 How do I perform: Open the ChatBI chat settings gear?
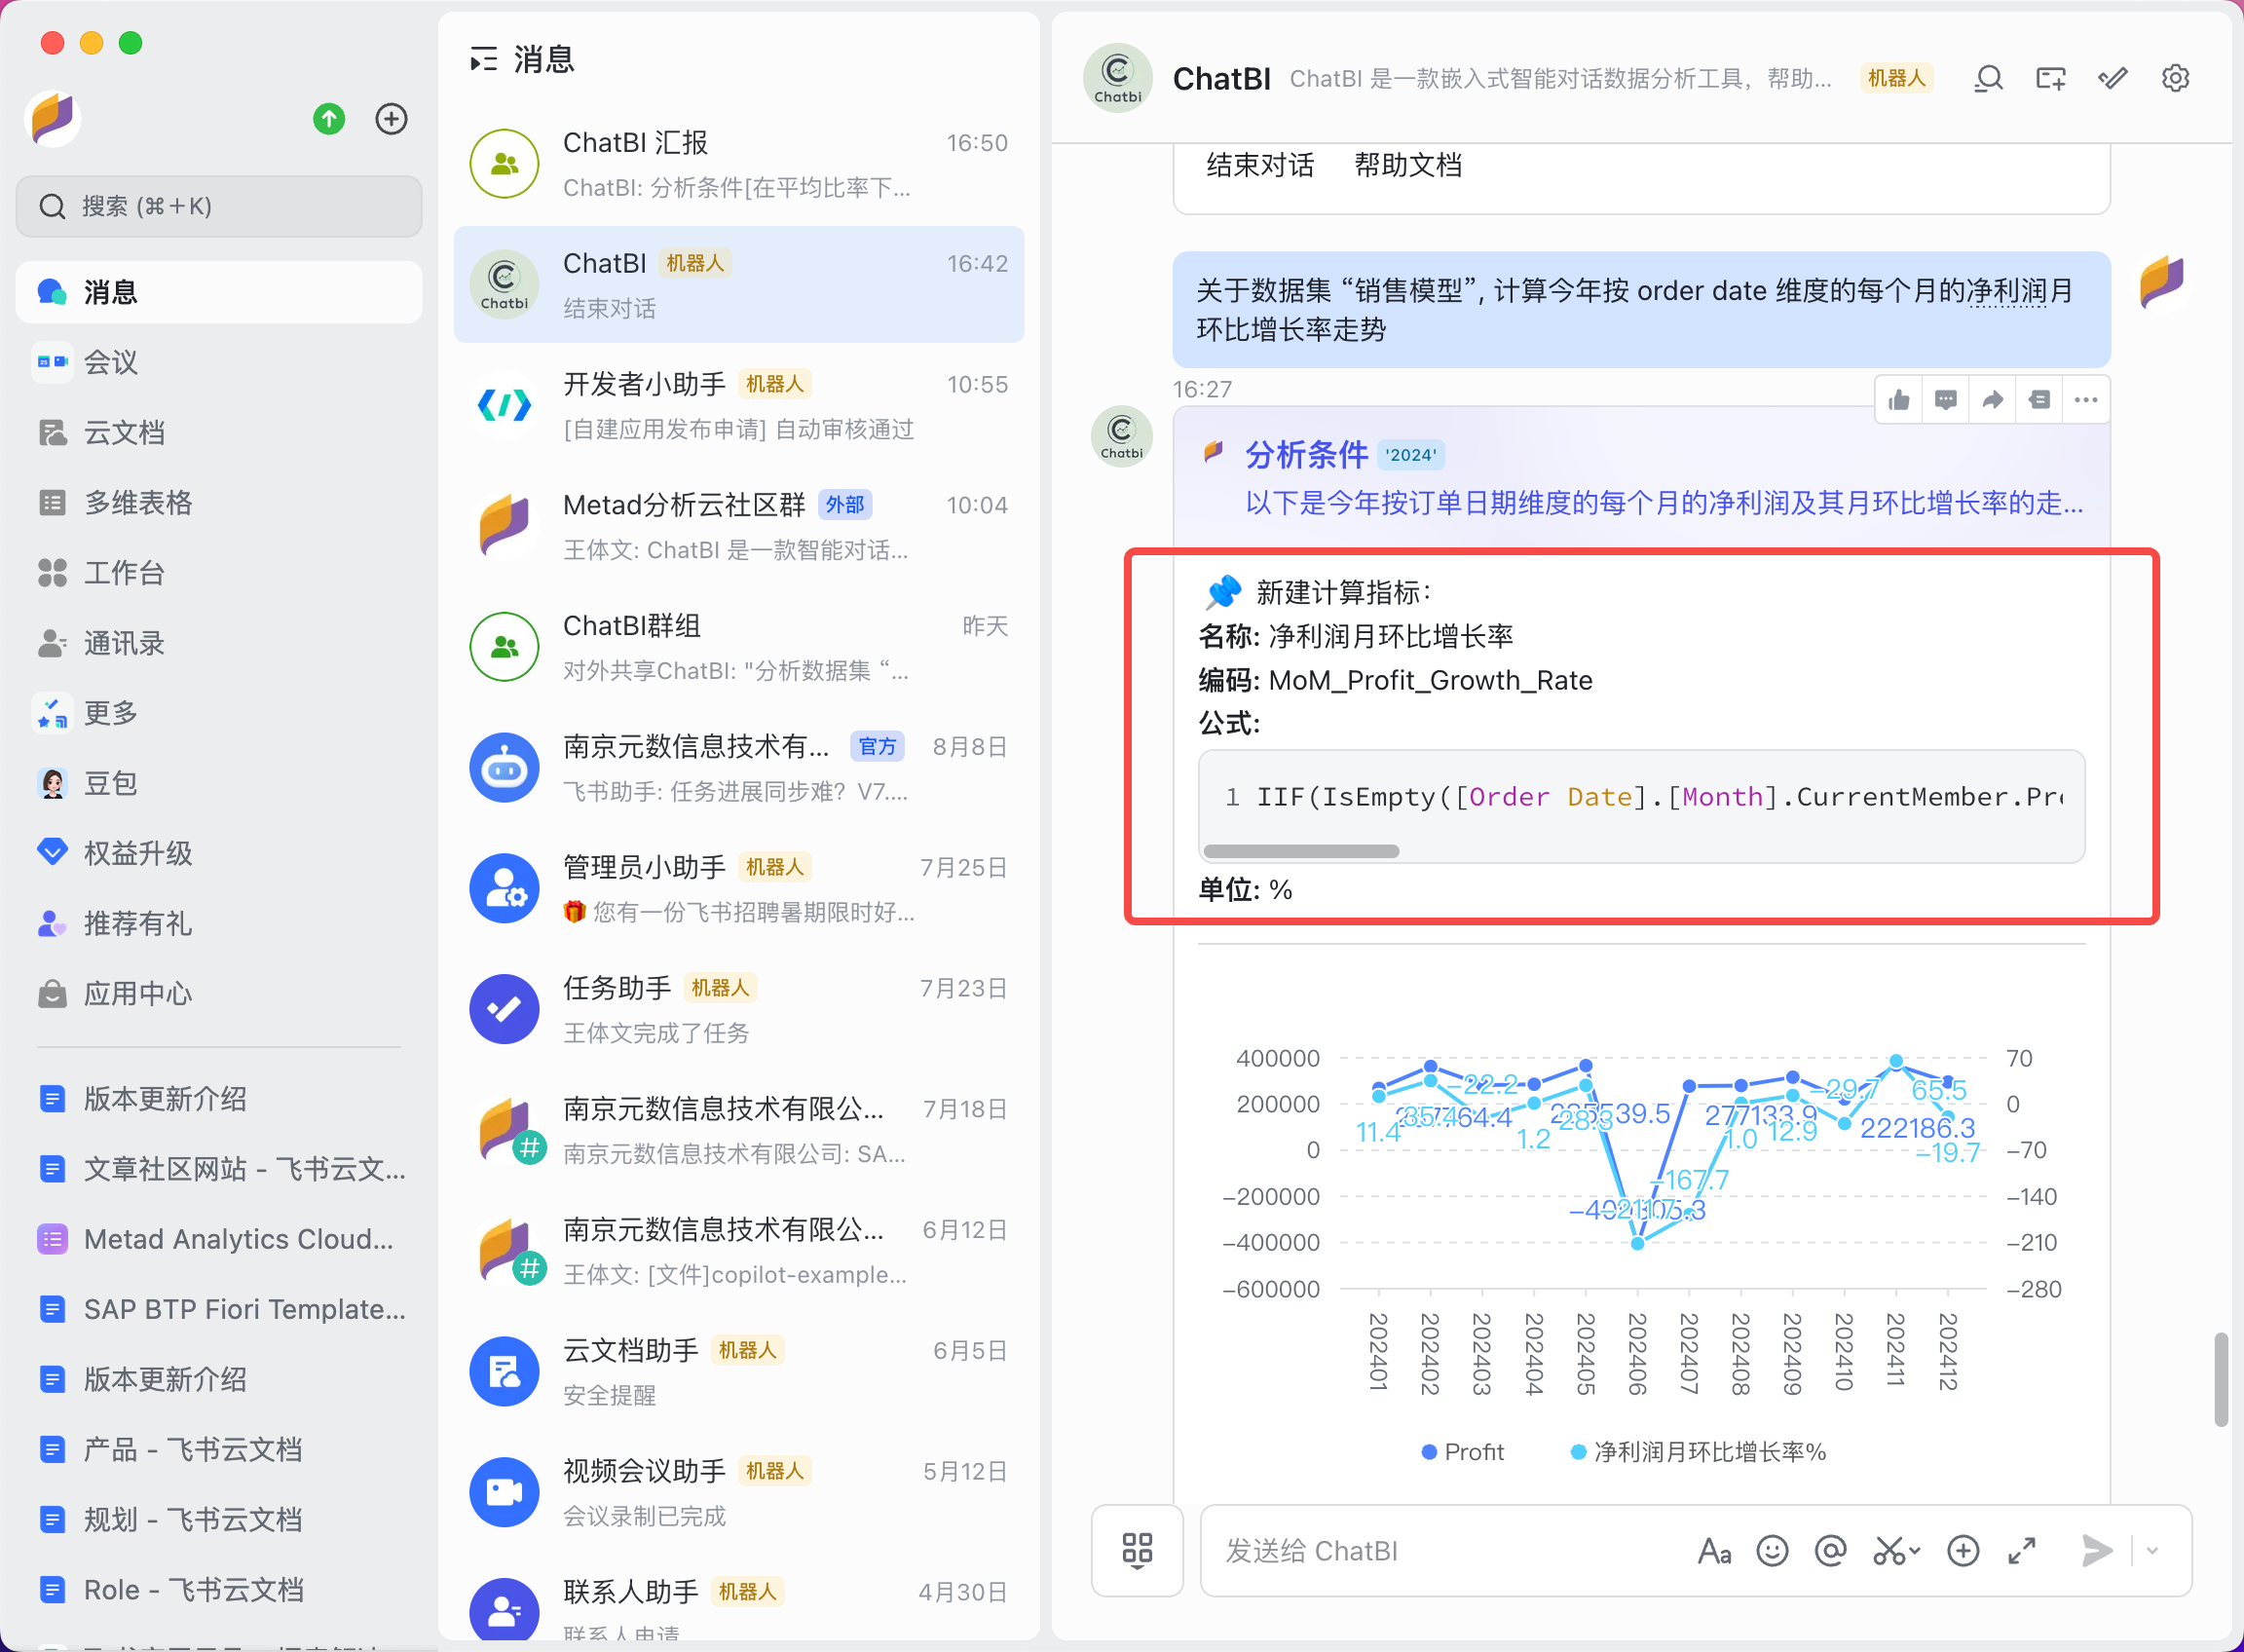pyautogui.click(x=2175, y=78)
